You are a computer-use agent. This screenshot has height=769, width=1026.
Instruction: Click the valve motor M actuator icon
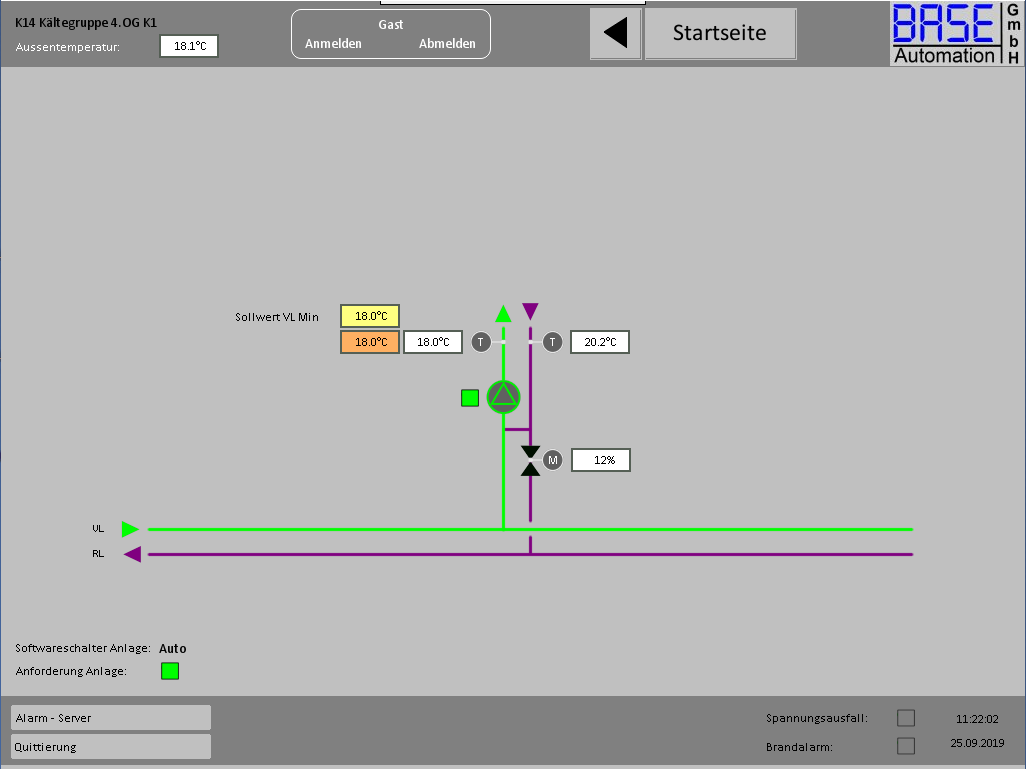pos(553,460)
